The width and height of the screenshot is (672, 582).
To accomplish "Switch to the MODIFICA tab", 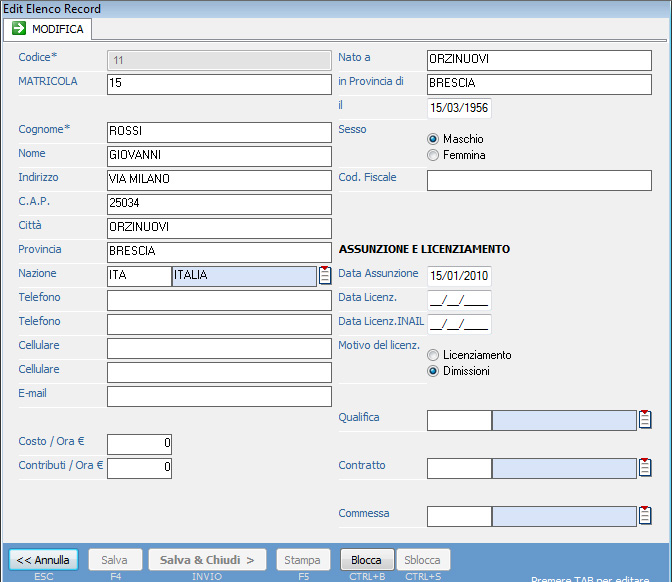I will coord(49,29).
